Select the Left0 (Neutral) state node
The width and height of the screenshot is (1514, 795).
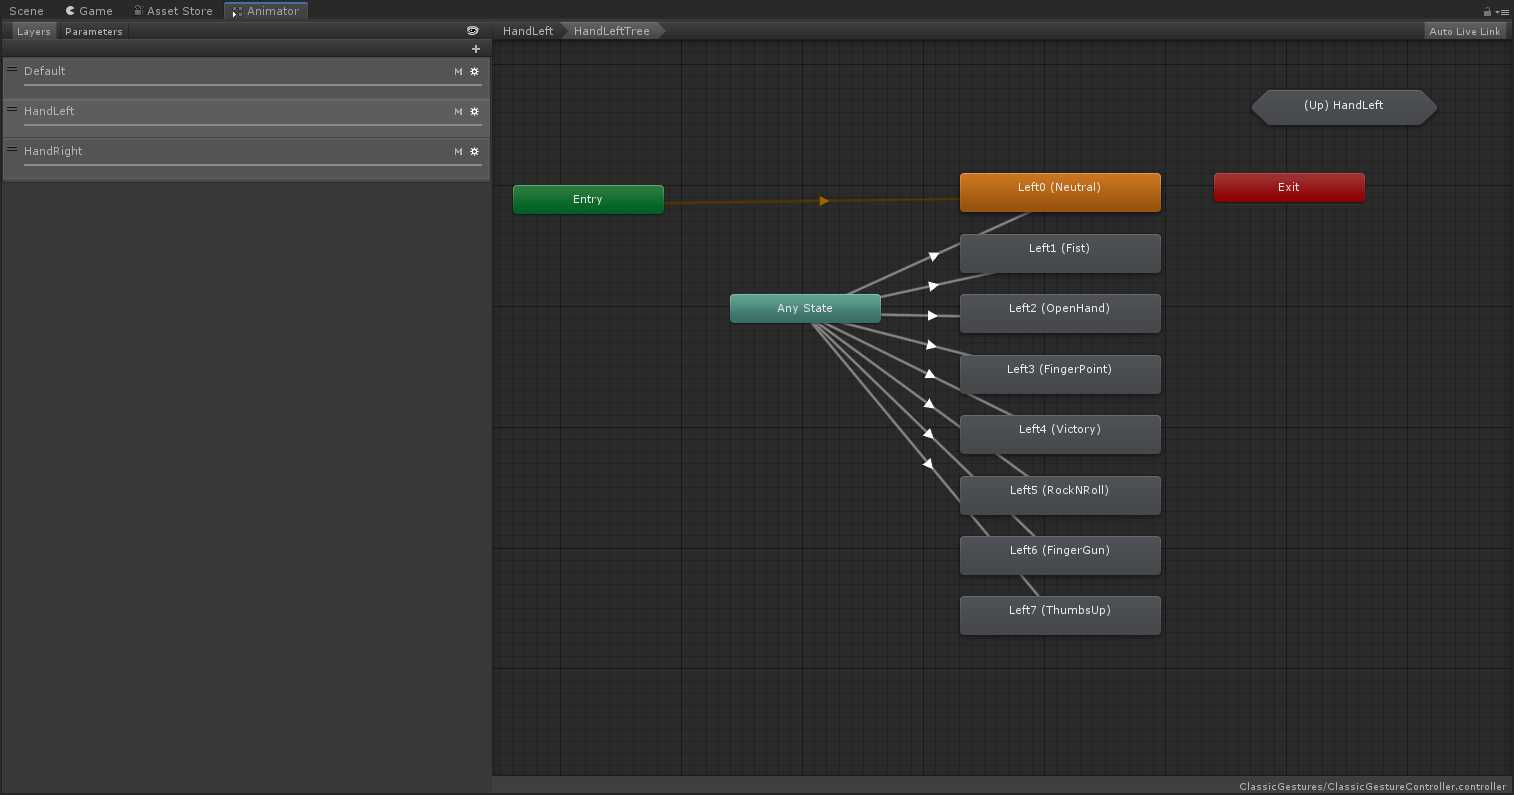click(1059, 192)
